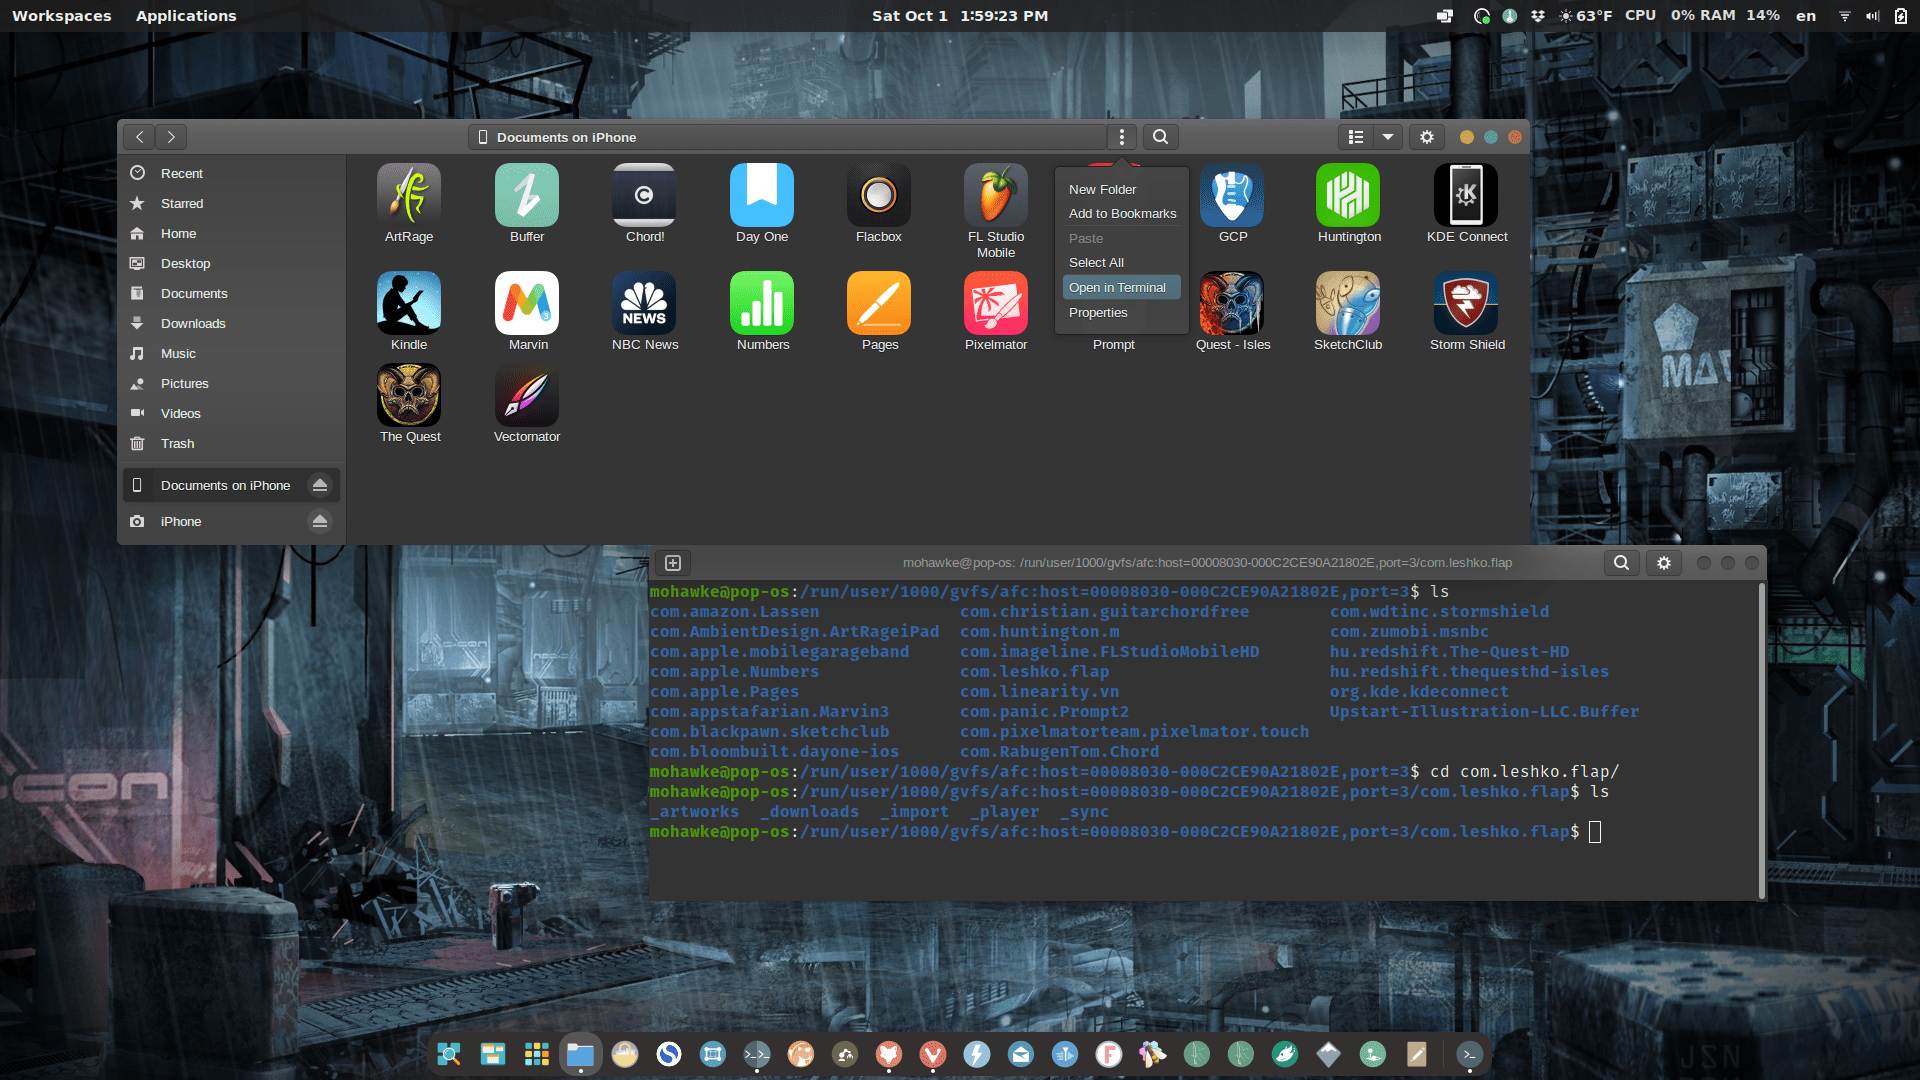Image resolution: width=1920 pixels, height=1080 pixels.
Task: Open the Vectornator folder icon
Action: click(527, 396)
